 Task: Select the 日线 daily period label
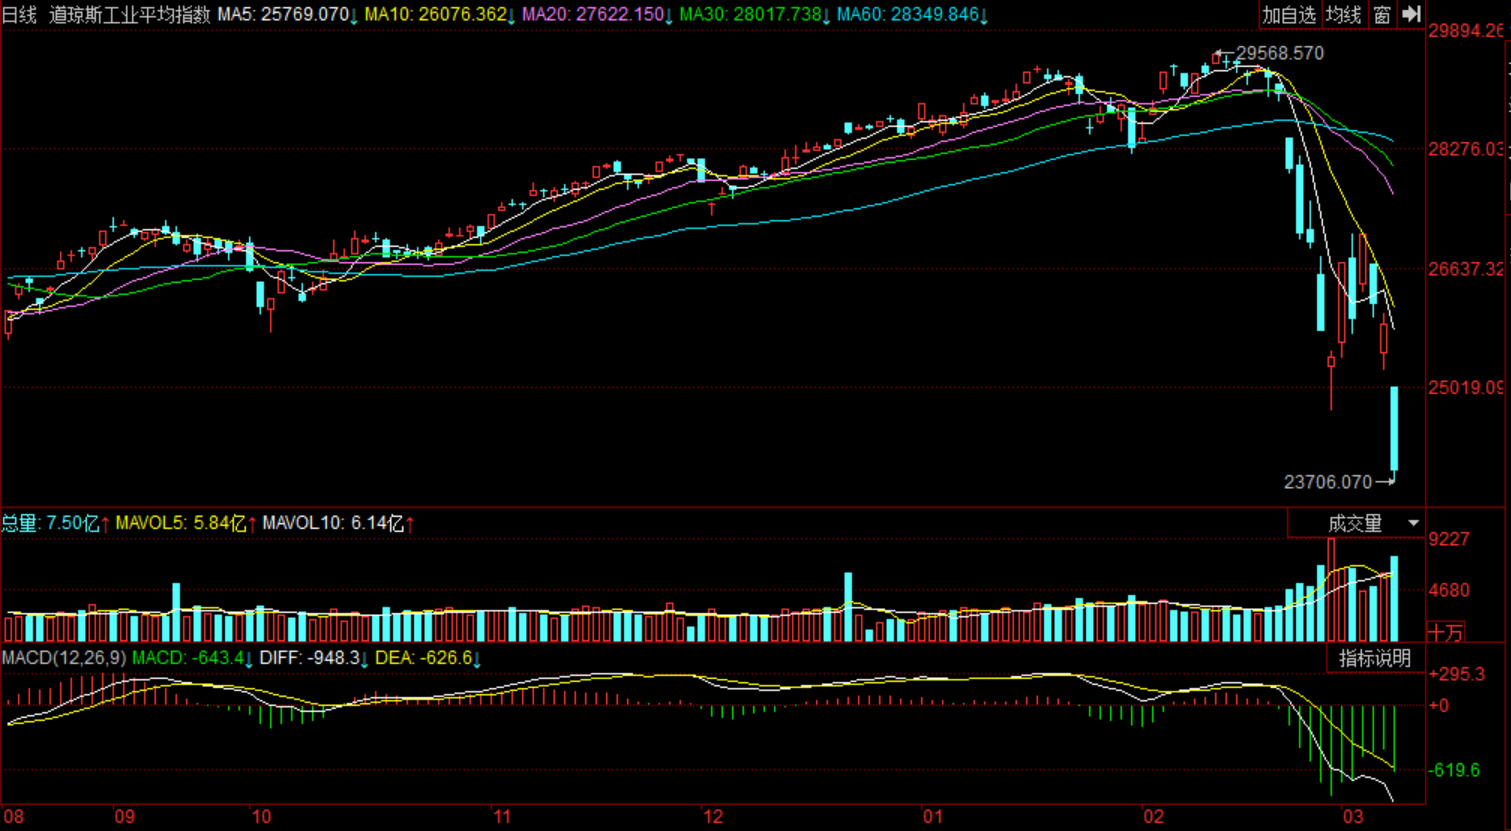pyautogui.click(x=19, y=15)
